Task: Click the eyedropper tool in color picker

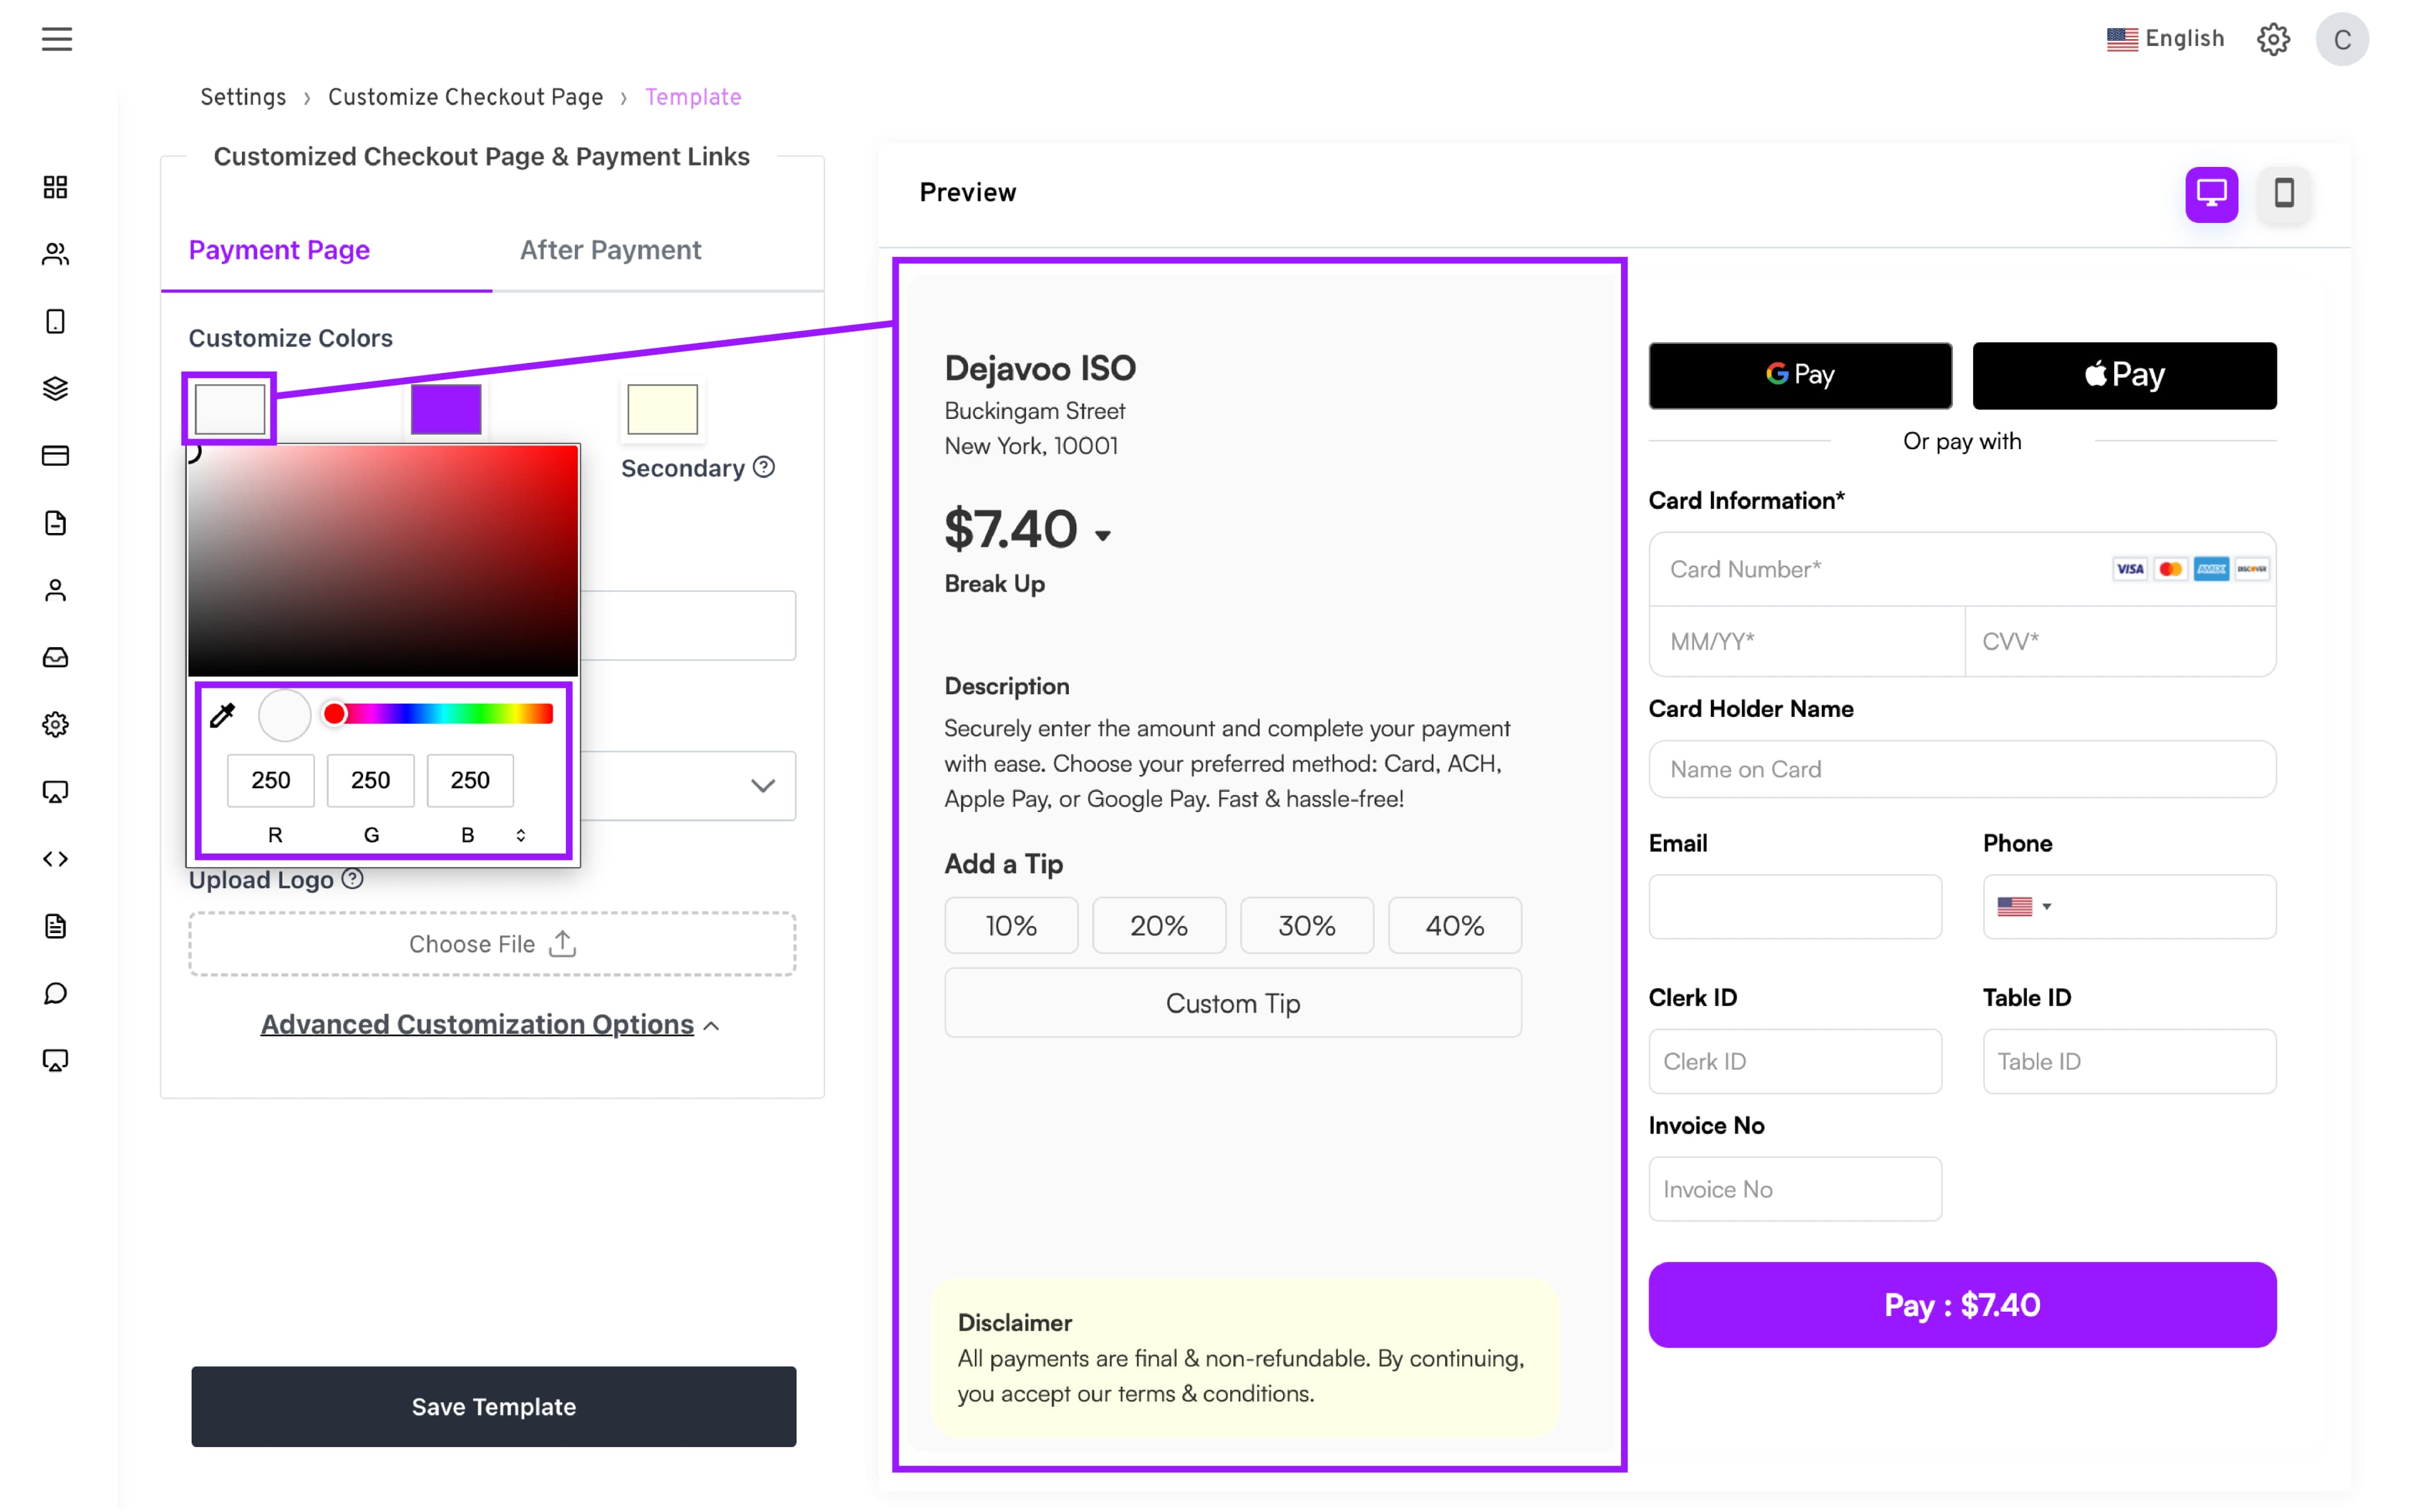Action: click(x=222, y=715)
